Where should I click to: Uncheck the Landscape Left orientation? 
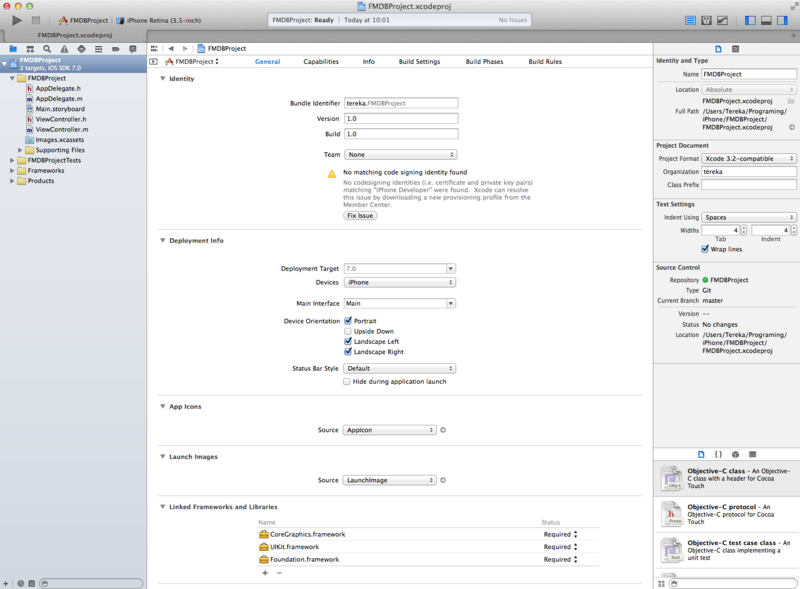point(348,341)
